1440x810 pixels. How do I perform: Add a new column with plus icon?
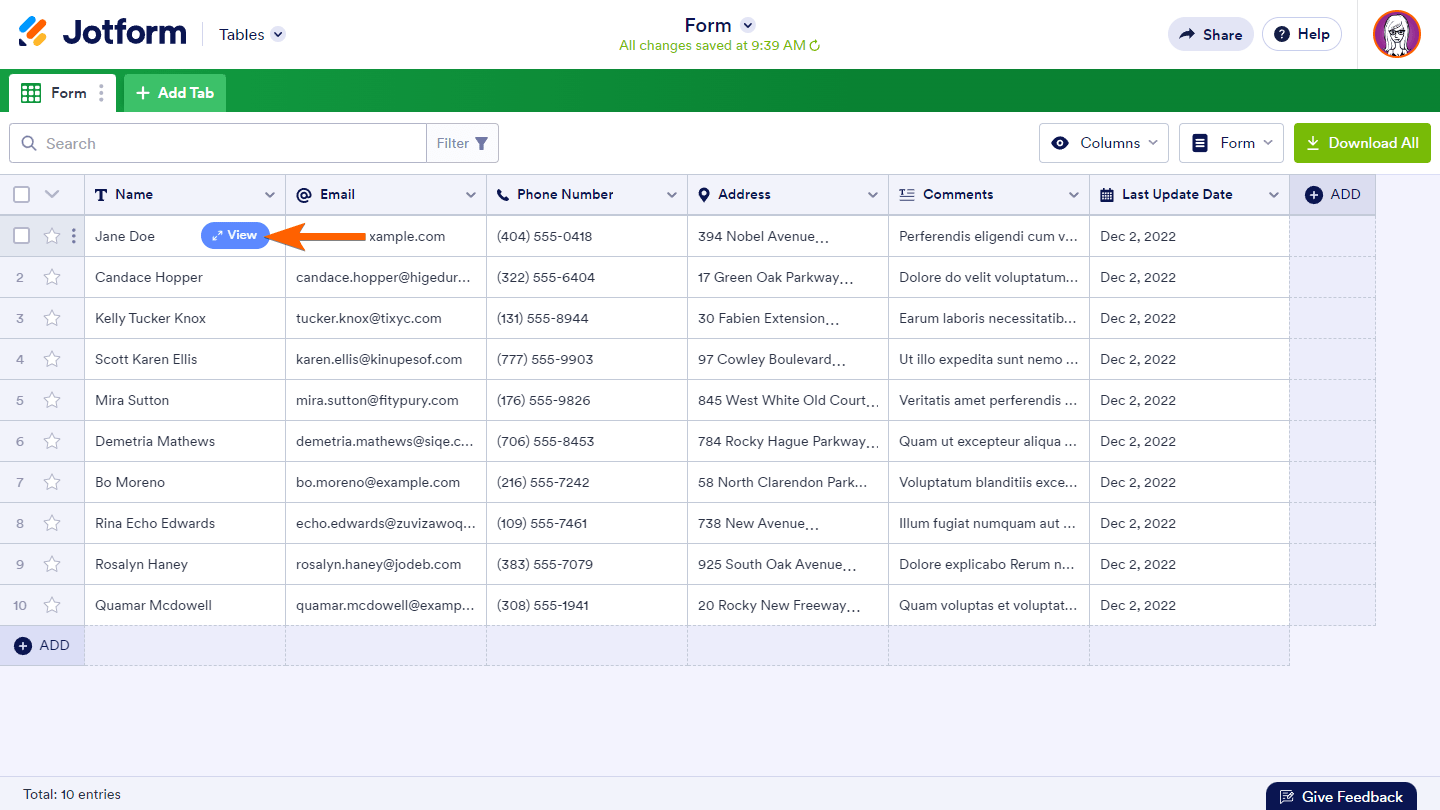coord(1314,195)
